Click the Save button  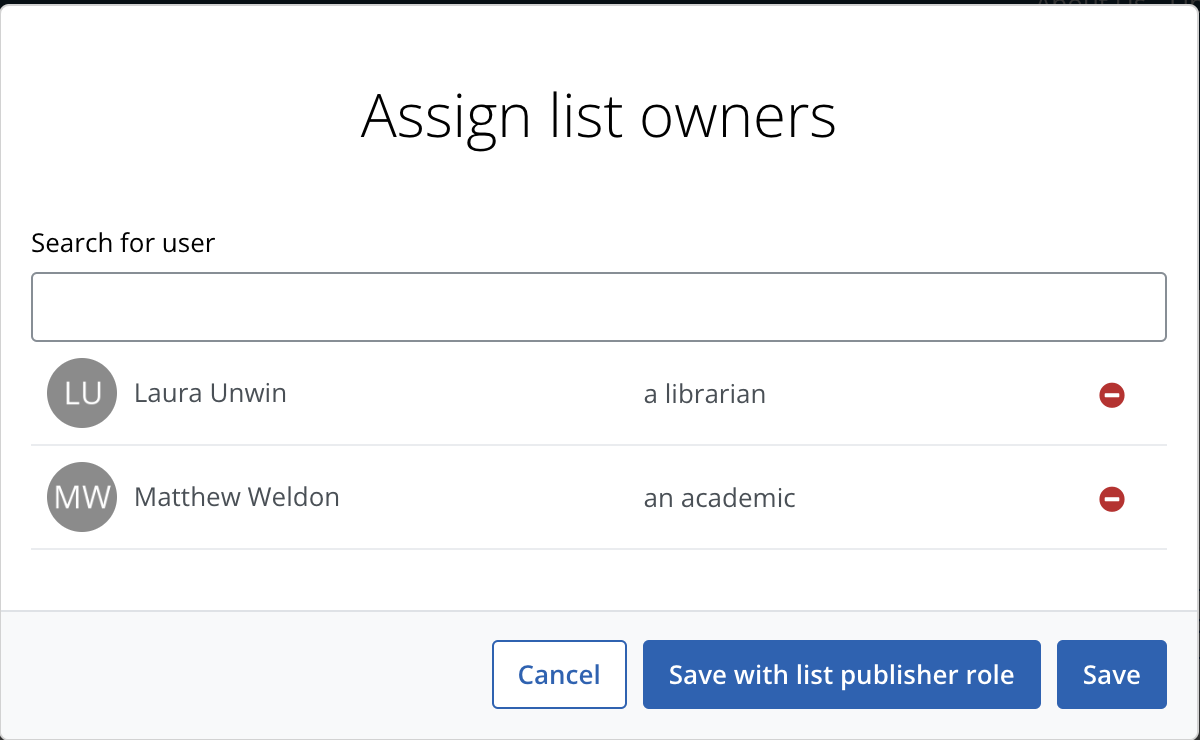pos(1112,675)
